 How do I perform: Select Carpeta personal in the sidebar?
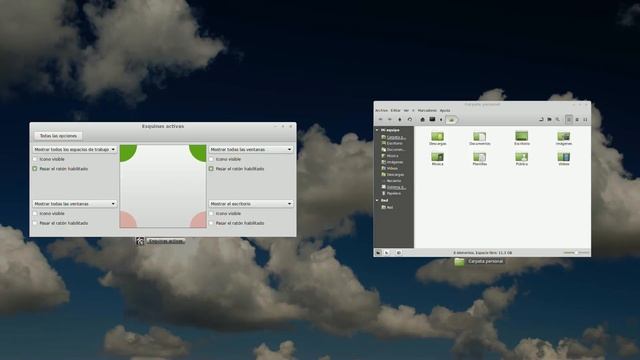pos(393,137)
